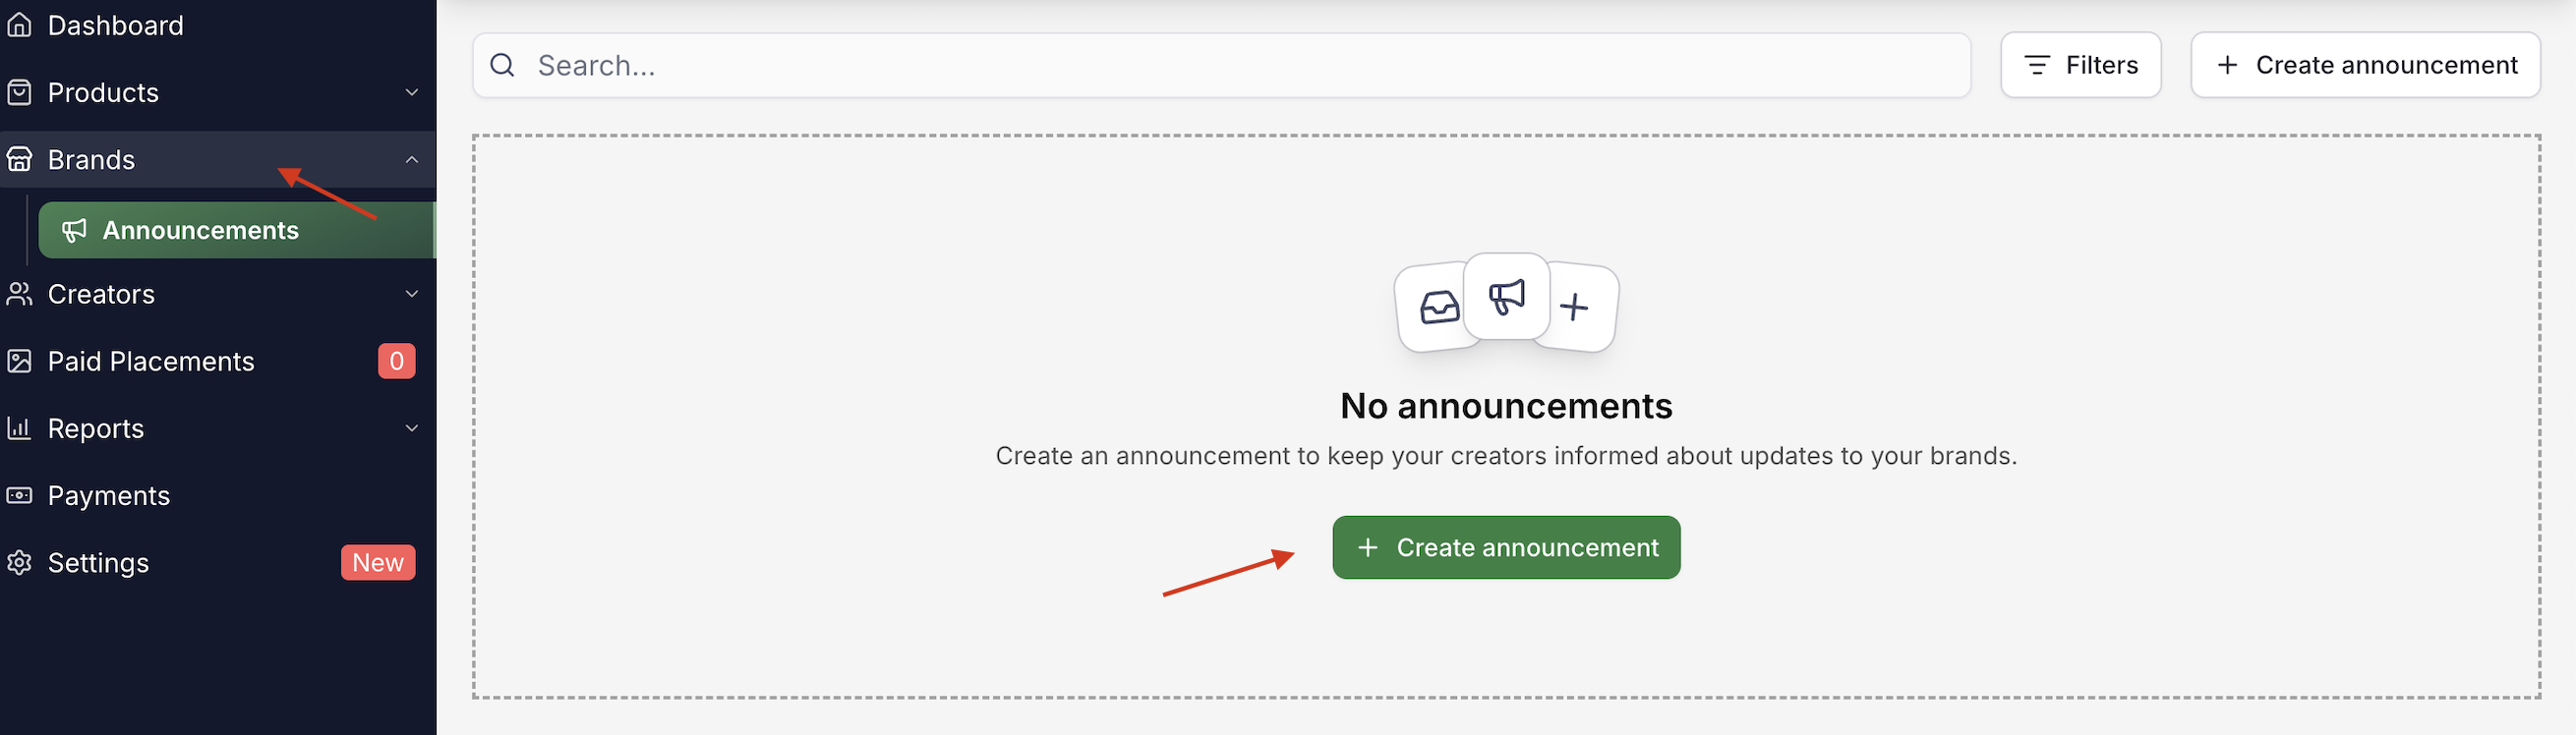Click the Payments banknote icon

tap(19, 495)
